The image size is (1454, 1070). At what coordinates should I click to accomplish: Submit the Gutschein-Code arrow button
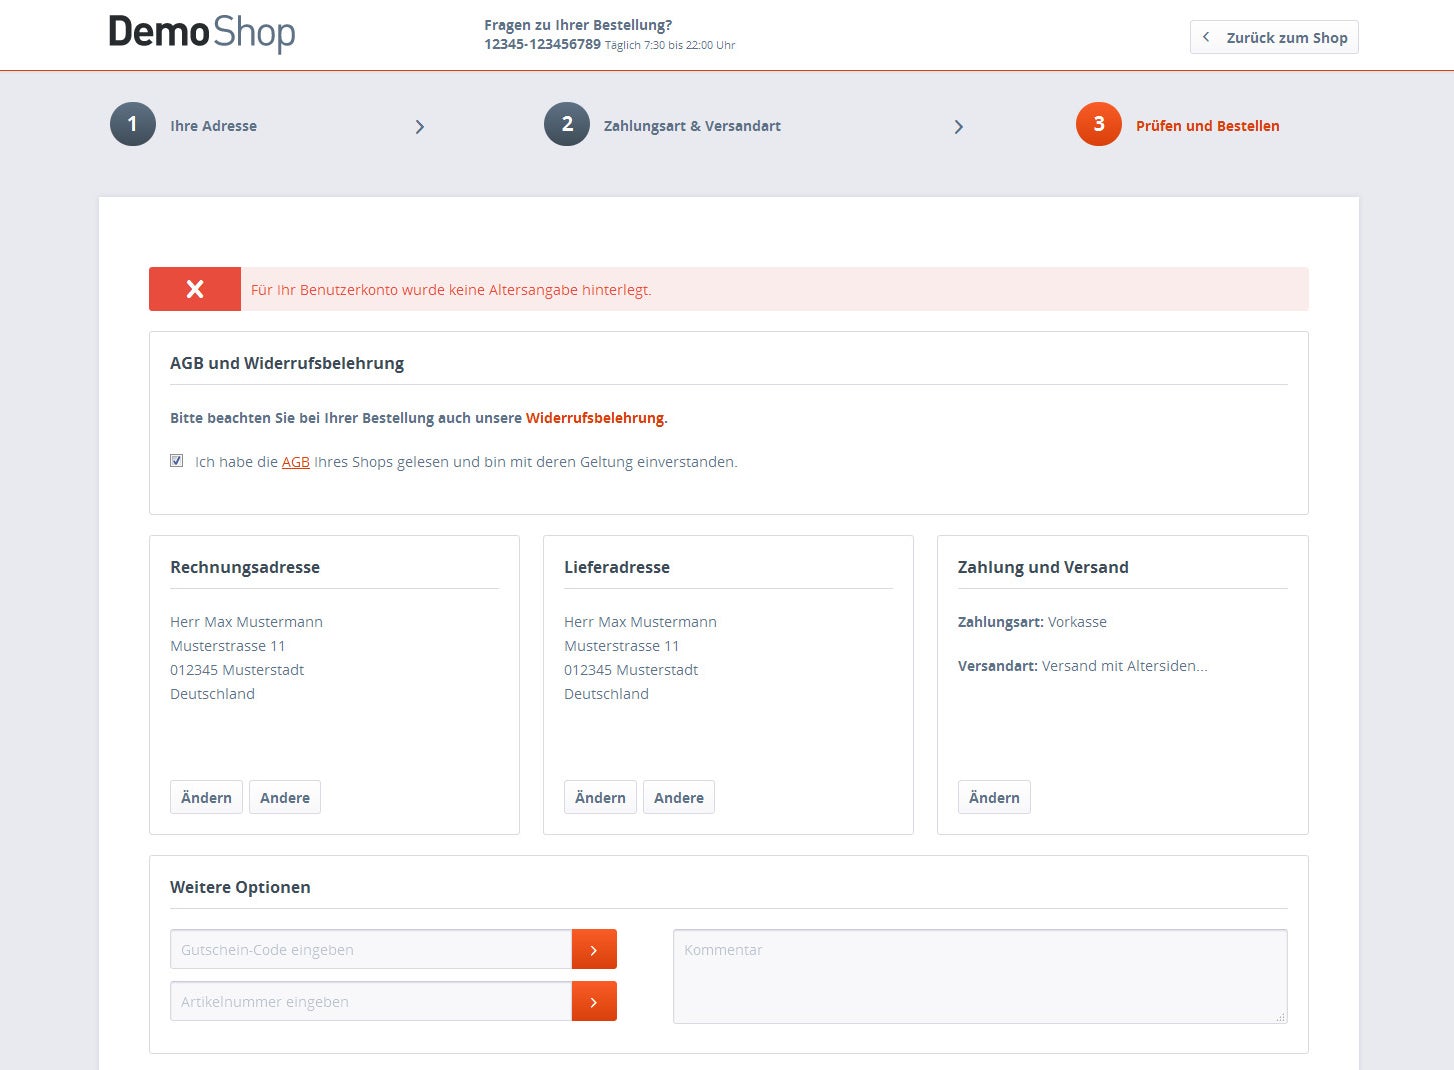594,949
